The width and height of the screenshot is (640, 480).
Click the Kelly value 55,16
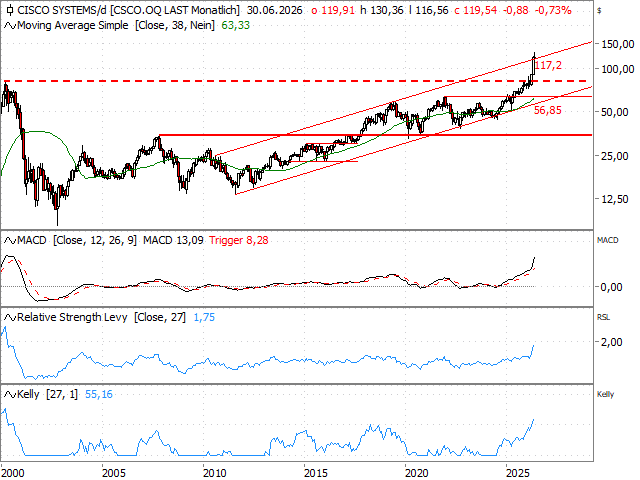(99, 394)
